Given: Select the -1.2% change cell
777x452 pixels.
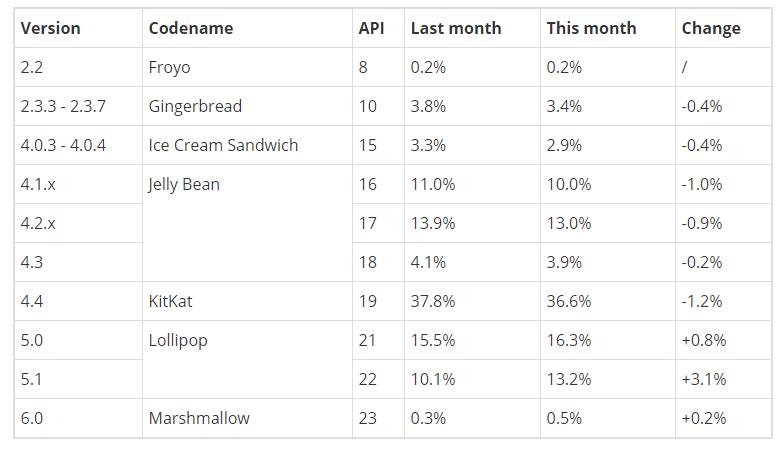Looking at the screenshot, I should [x=702, y=301].
